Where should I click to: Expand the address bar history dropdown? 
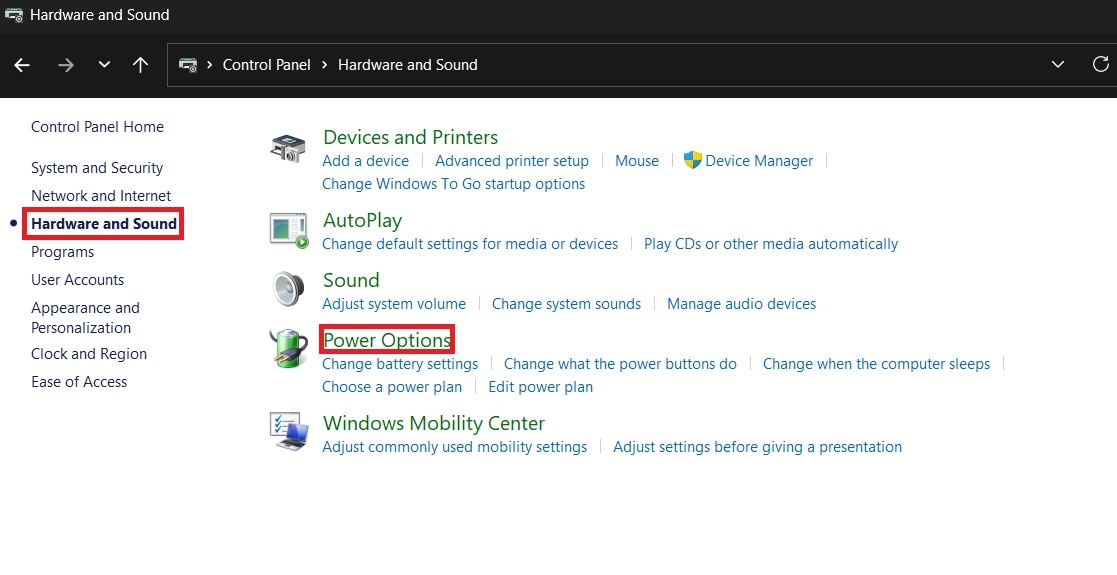pos(1058,65)
